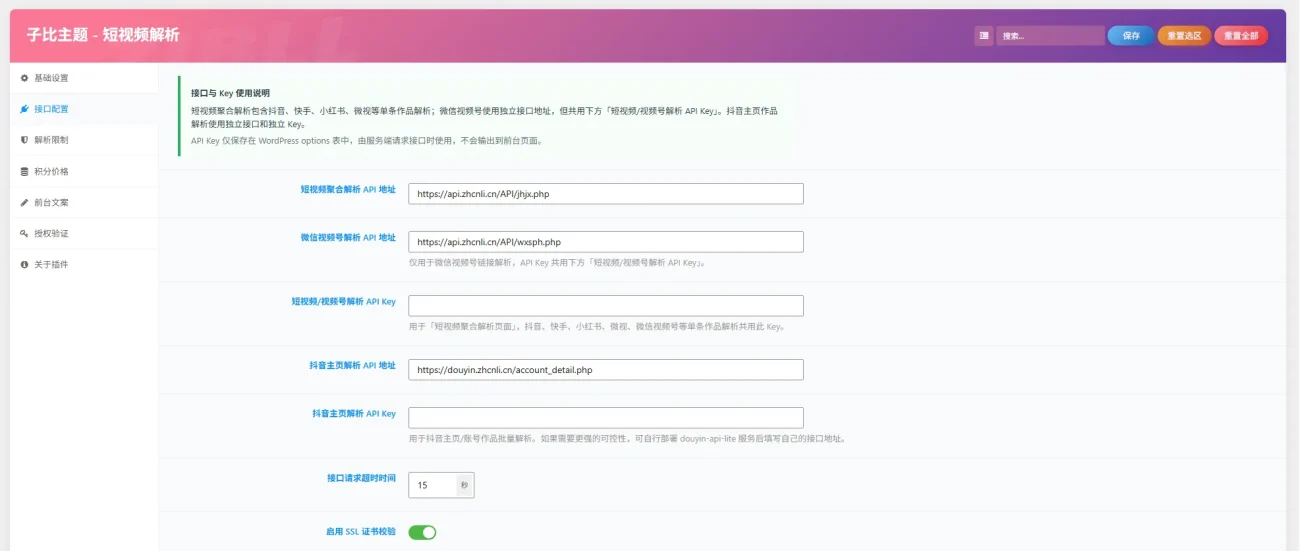Edit the 抖音主页解析 API 地址 field
The image size is (1300, 551).
606,370
